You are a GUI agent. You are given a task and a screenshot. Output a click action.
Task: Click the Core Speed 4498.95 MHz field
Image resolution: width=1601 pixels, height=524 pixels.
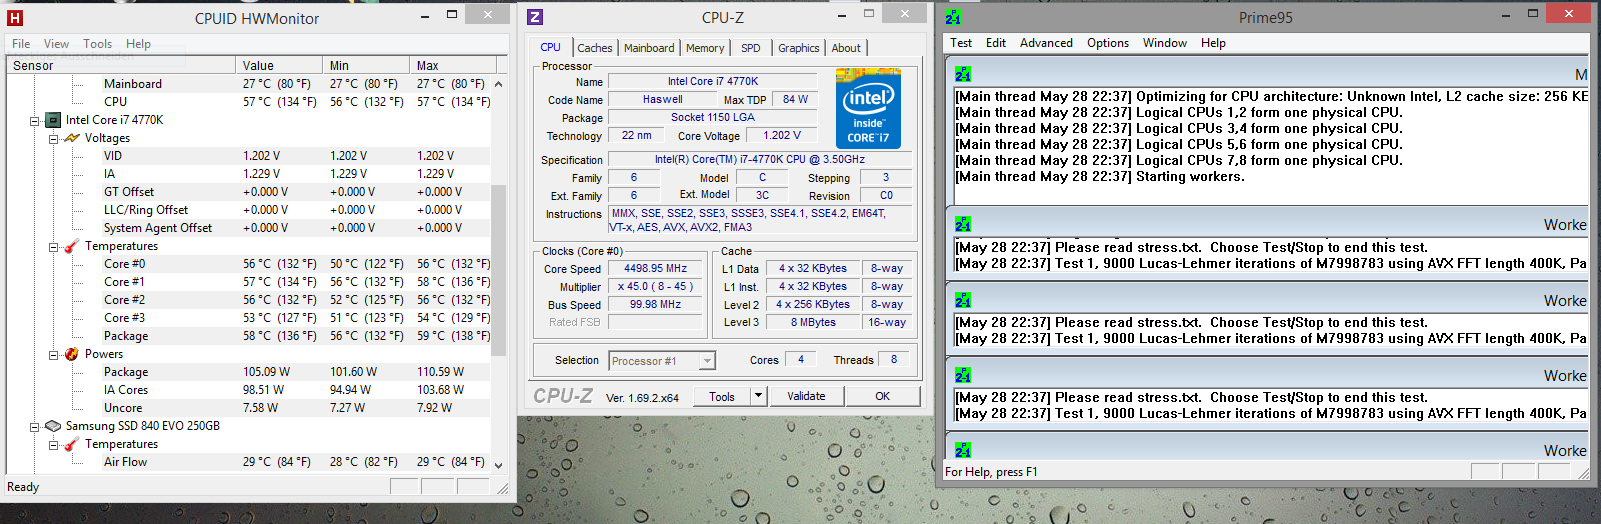(x=655, y=269)
